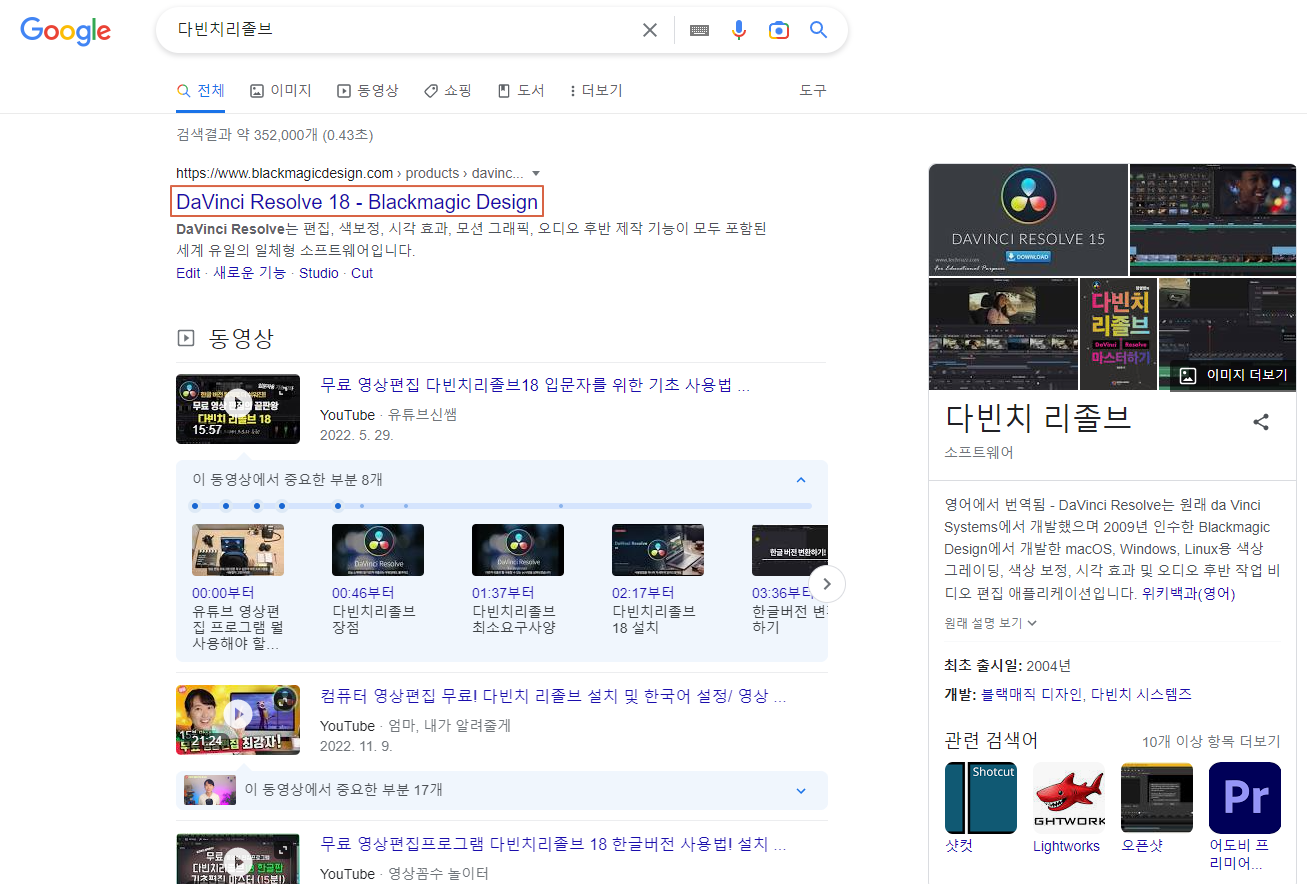Share the 다빈치 리졸브 knowledge panel
This screenshot has width=1307, height=884.
pyautogui.click(x=1261, y=421)
